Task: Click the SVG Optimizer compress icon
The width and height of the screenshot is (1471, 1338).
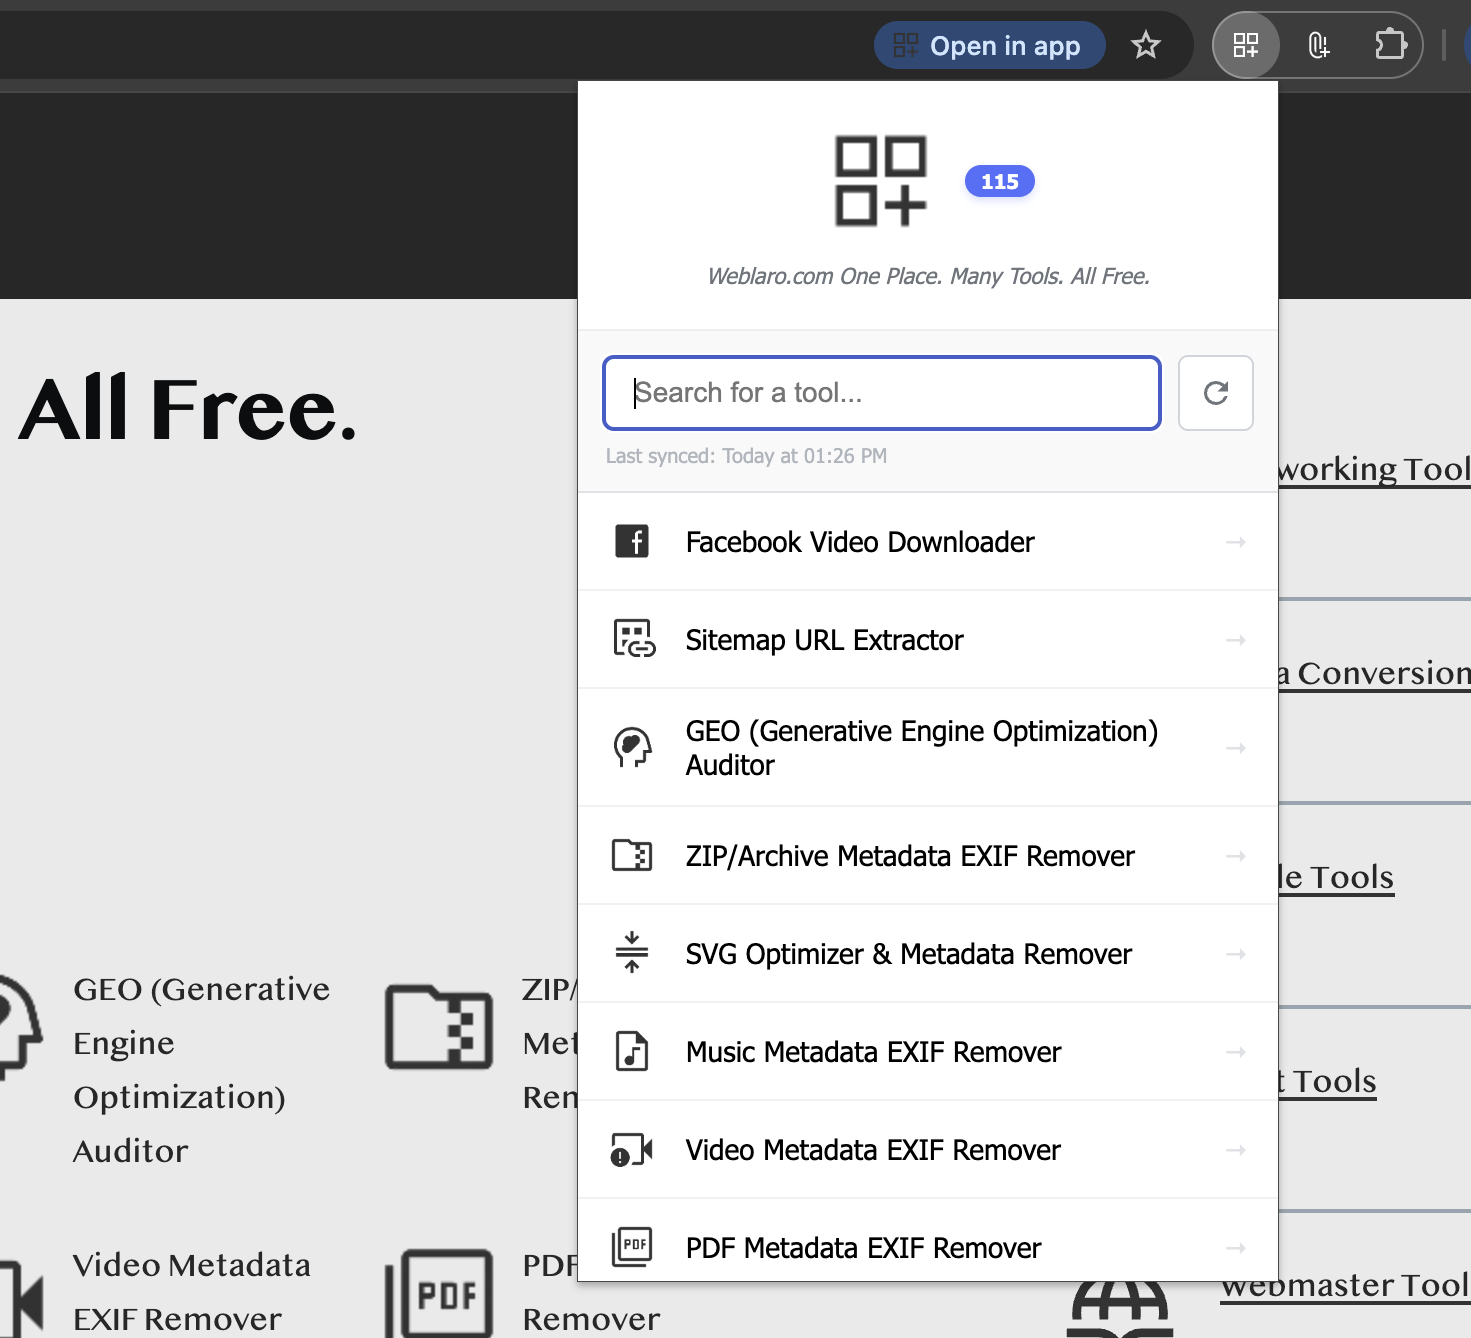Action: 632,953
